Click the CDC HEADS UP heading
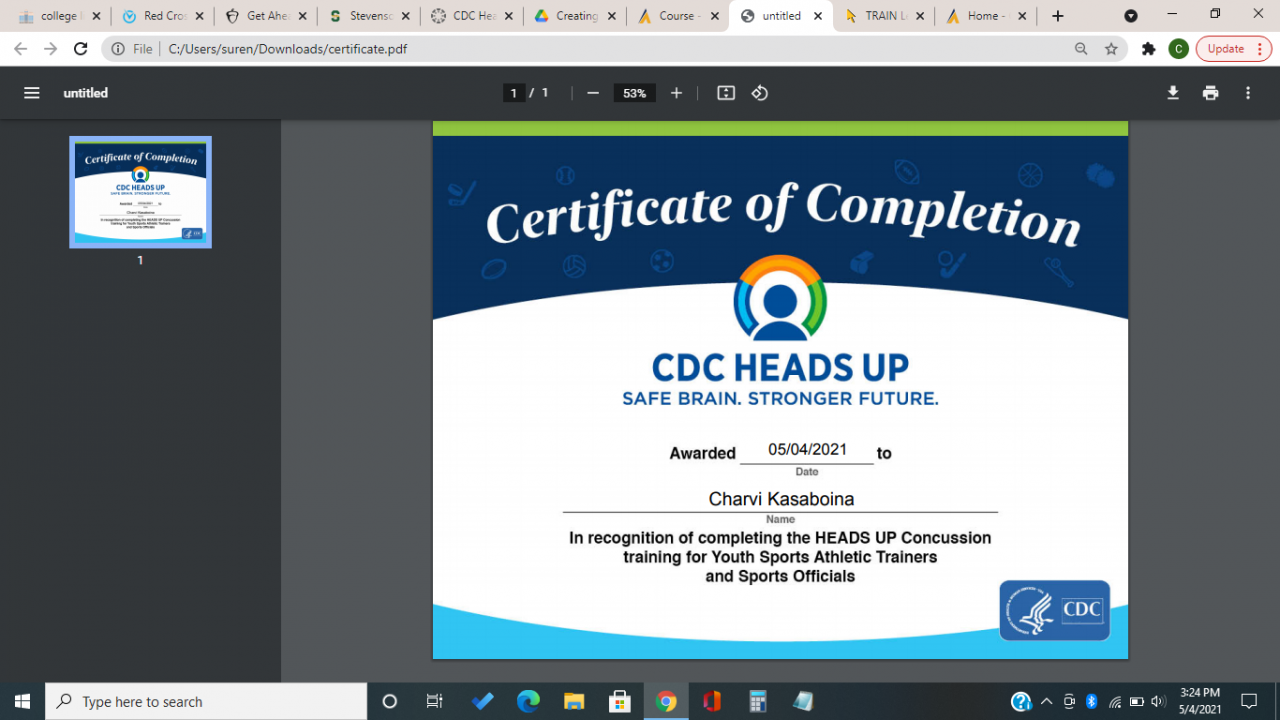The height and width of the screenshot is (720, 1280). point(780,367)
